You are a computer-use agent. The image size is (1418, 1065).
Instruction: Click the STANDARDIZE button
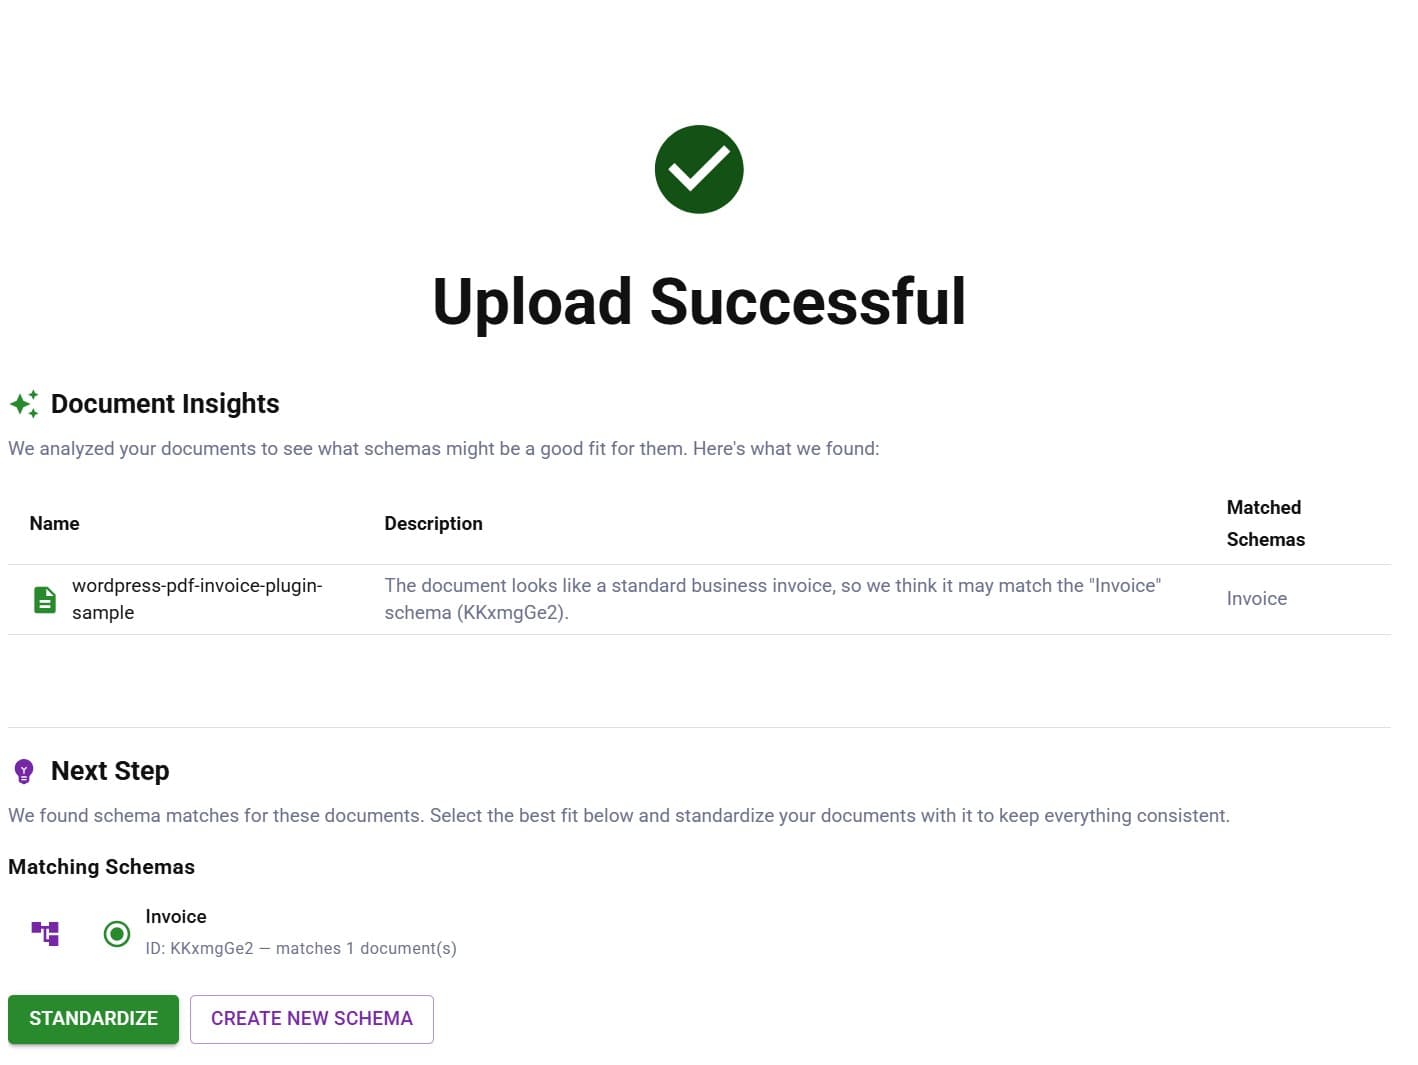click(93, 1018)
